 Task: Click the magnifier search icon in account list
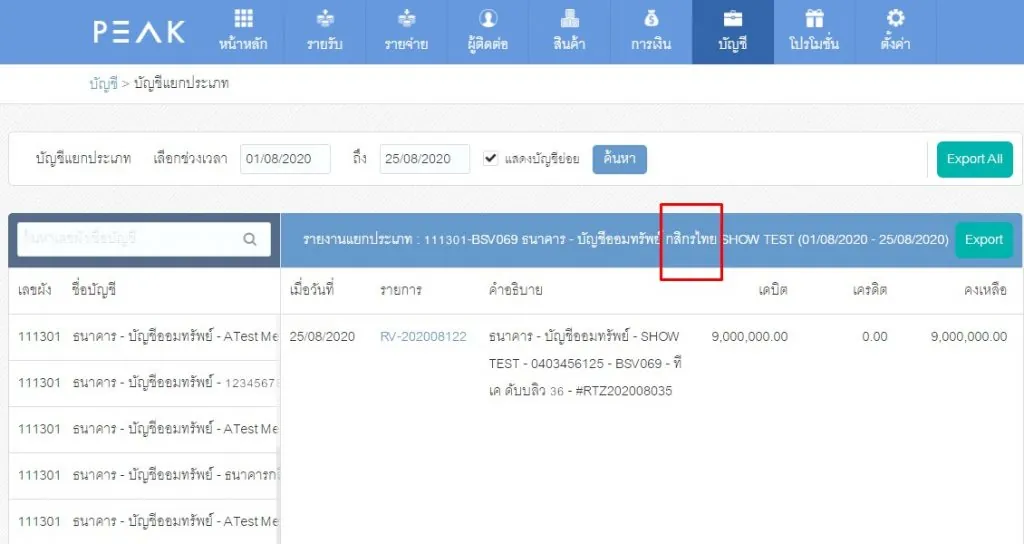tap(250, 240)
